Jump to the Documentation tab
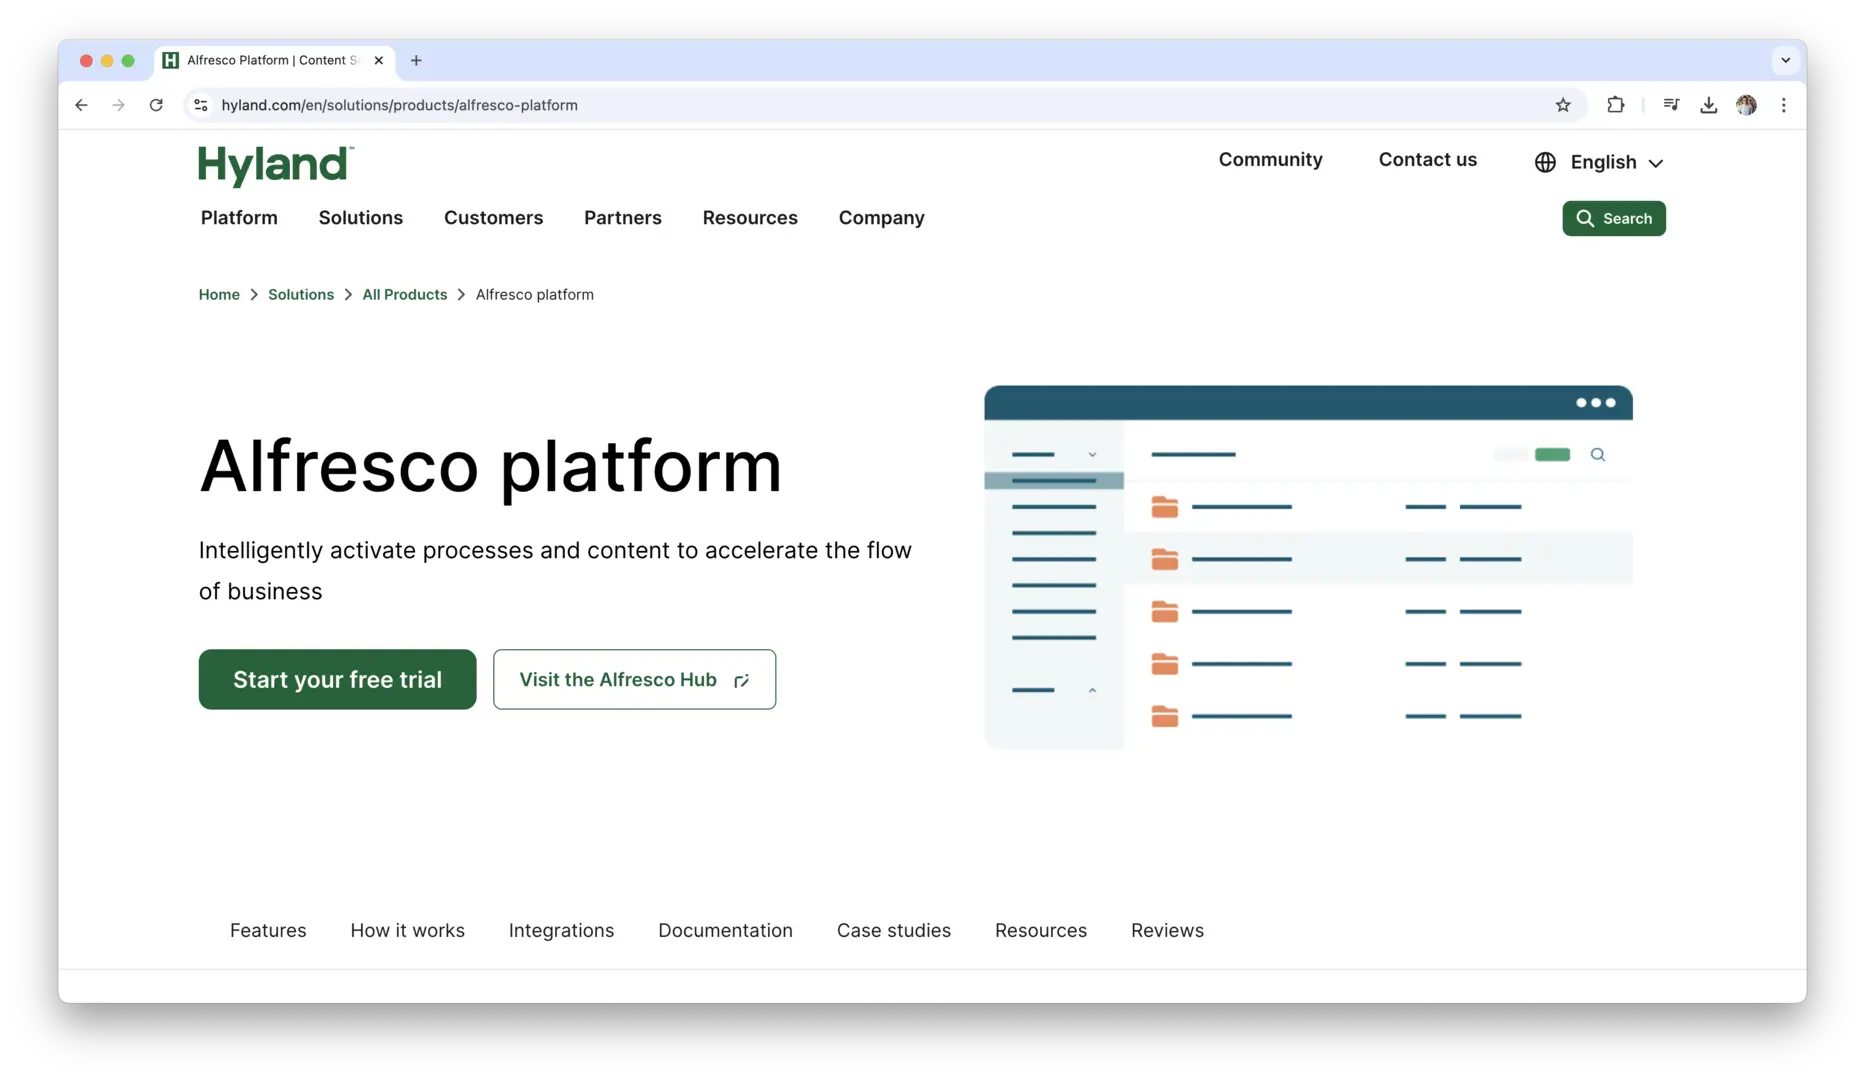This screenshot has height=1080, width=1865. (x=725, y=930)
